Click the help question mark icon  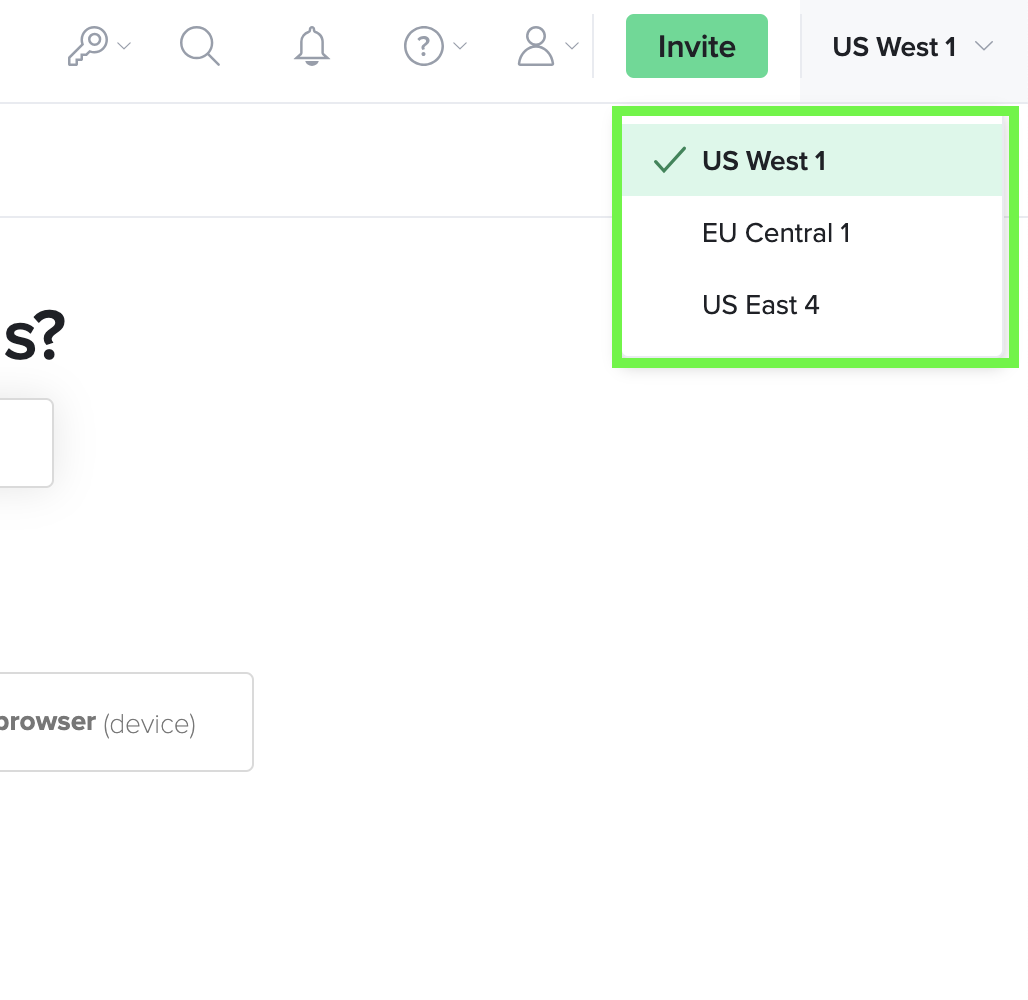click(423, 46)
